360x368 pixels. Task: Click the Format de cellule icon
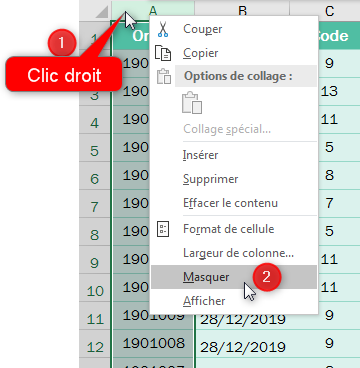click(163, 229)
